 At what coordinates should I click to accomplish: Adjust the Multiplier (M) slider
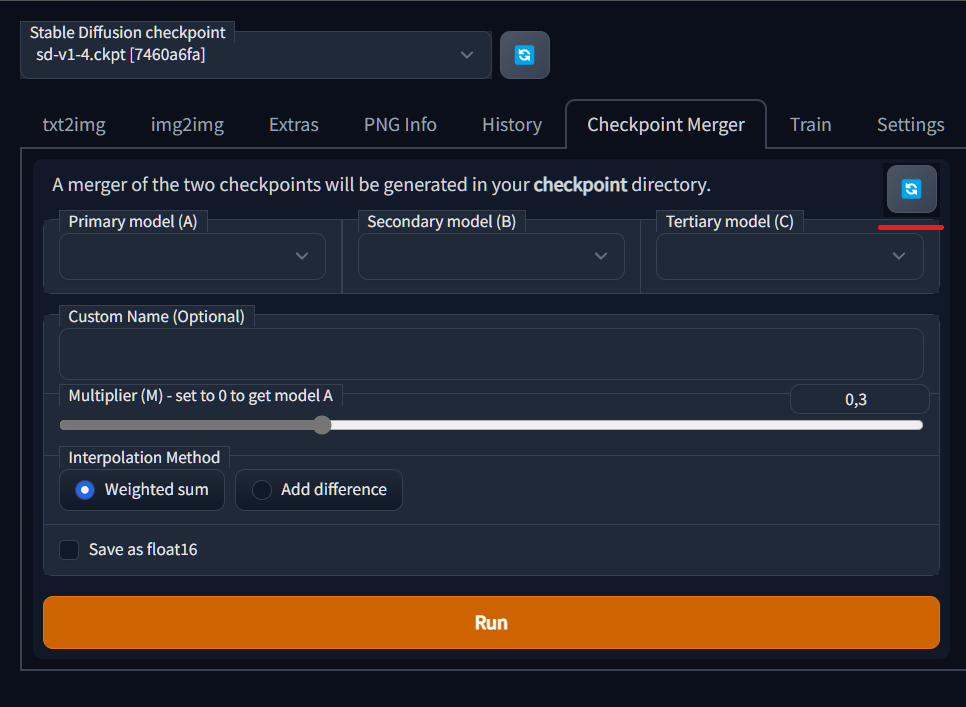click(322, 425)
